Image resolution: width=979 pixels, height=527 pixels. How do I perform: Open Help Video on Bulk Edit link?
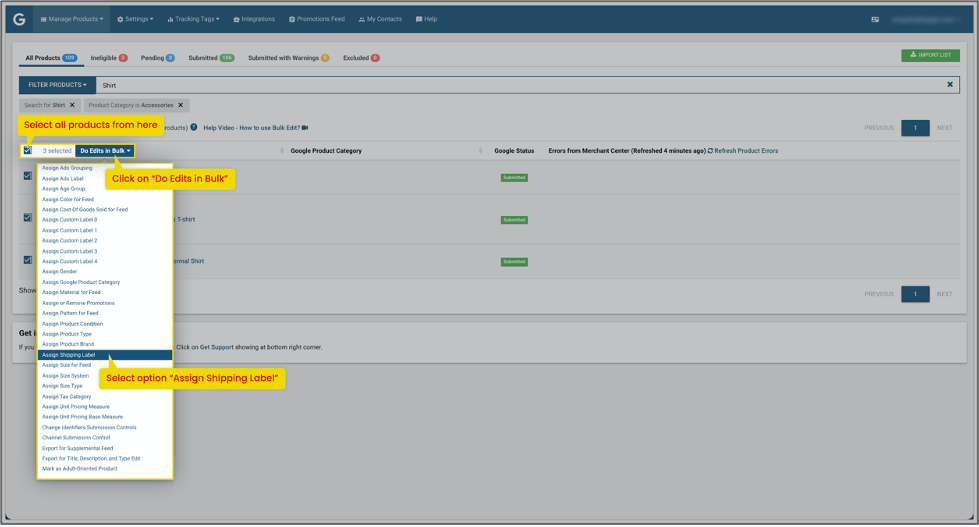point(252,128)
